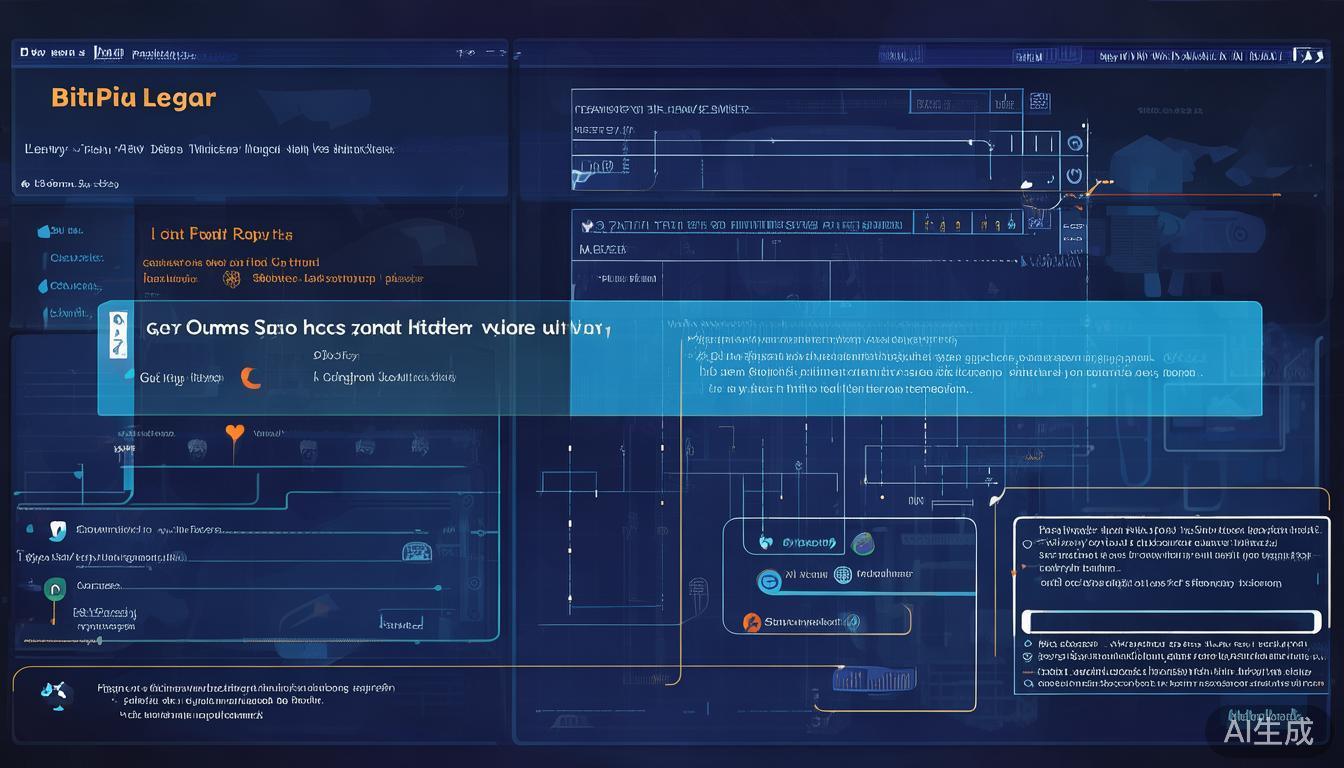
Task: Click the white shield icon in list
Action: point(58,530)
